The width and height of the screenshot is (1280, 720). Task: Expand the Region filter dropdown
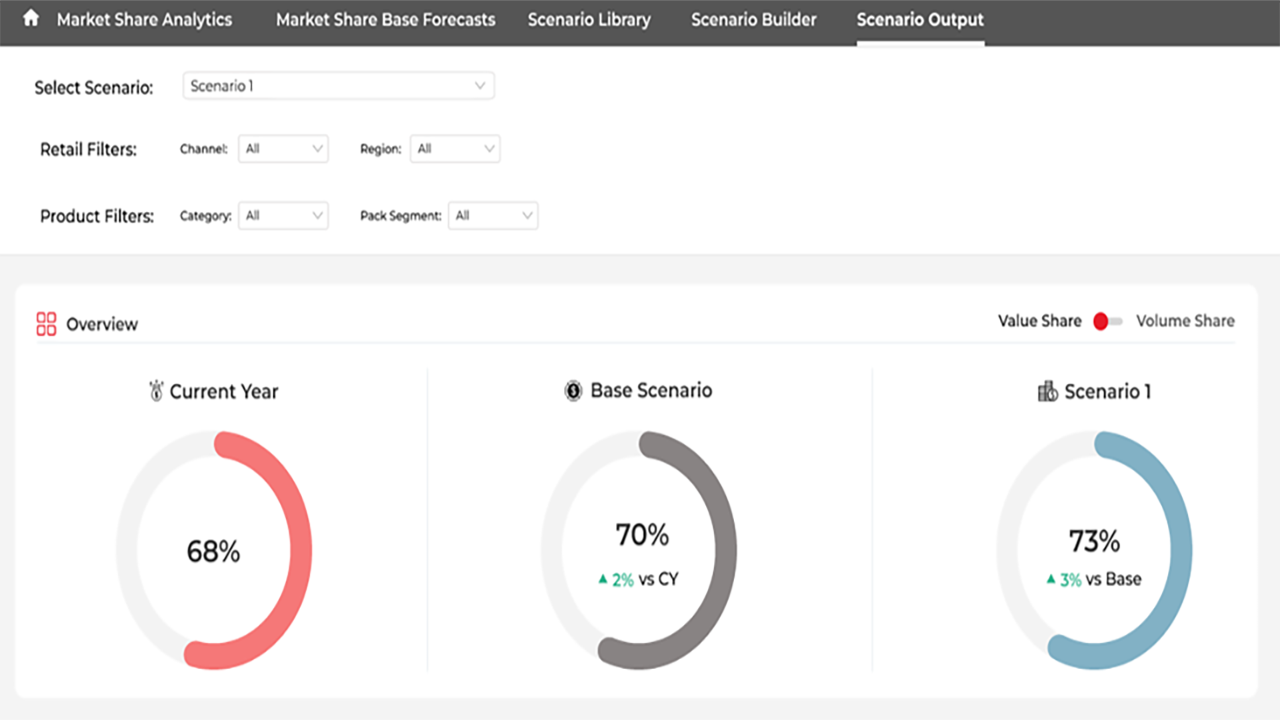pos(455,149)
